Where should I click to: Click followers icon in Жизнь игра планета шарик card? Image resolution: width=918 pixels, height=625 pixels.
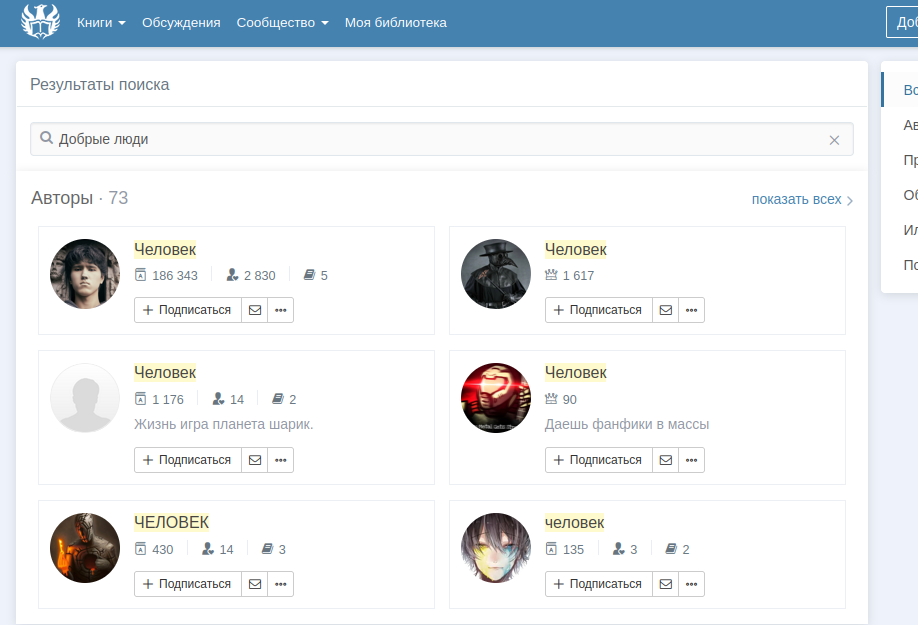[x=218, y=399]
